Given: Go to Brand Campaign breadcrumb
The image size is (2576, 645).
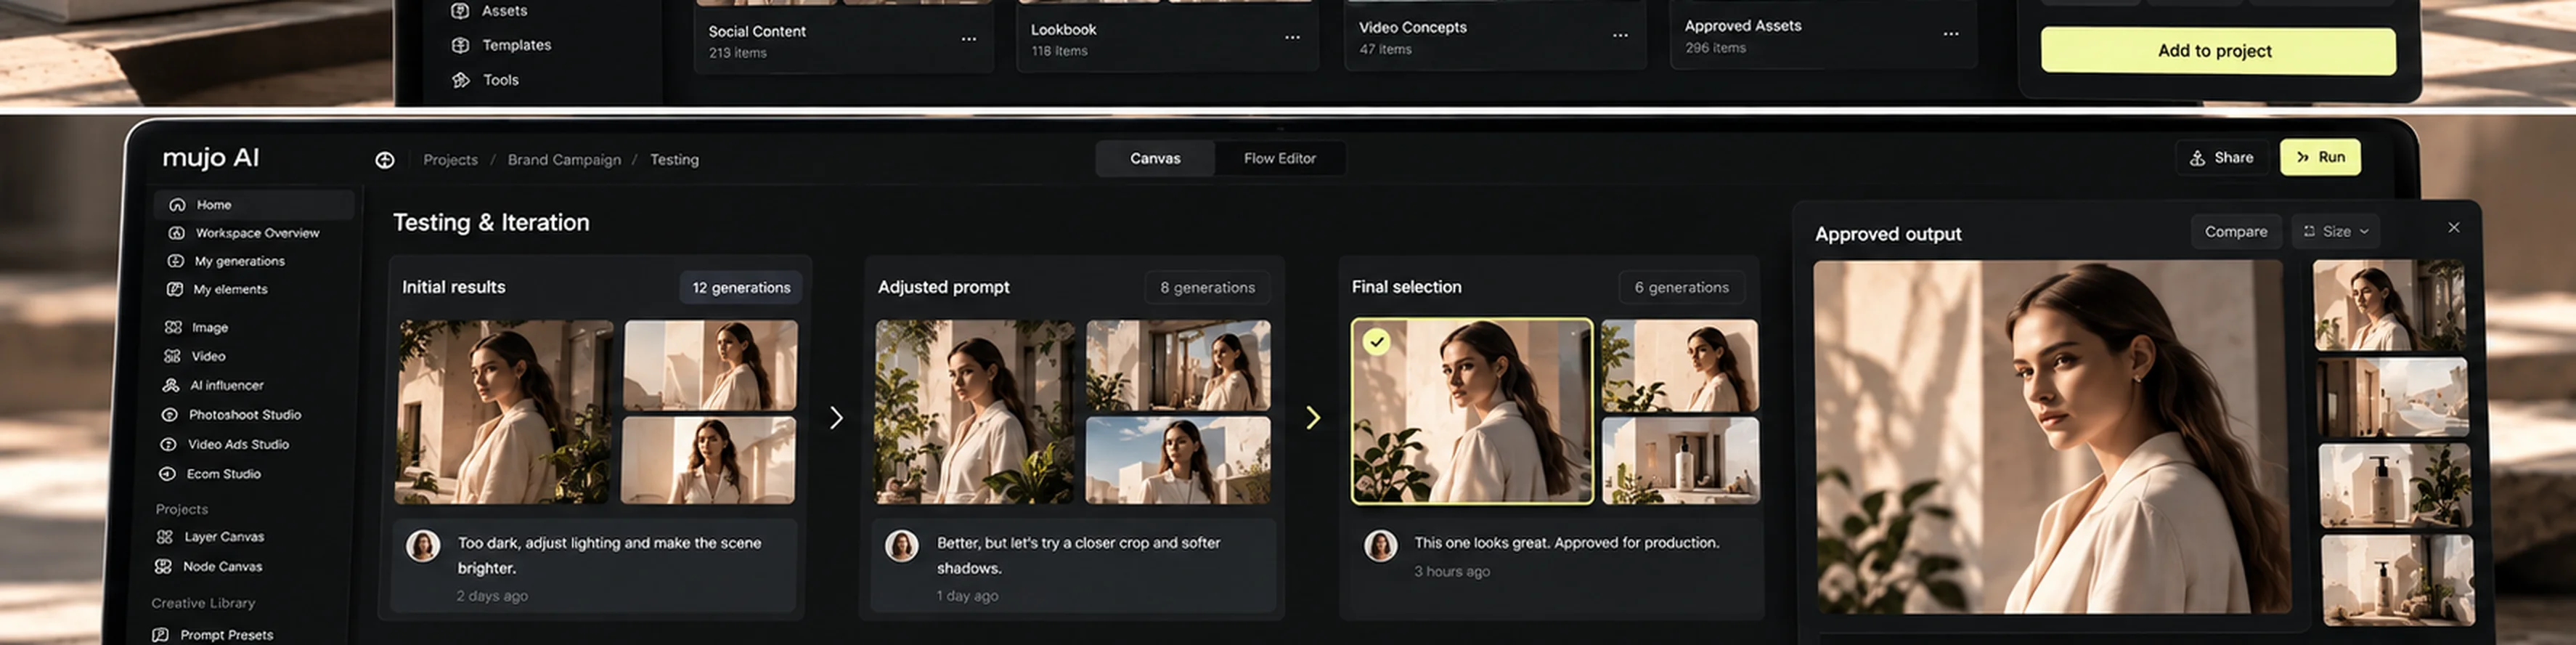Looking at the screenshot, I should coord(564,160).
